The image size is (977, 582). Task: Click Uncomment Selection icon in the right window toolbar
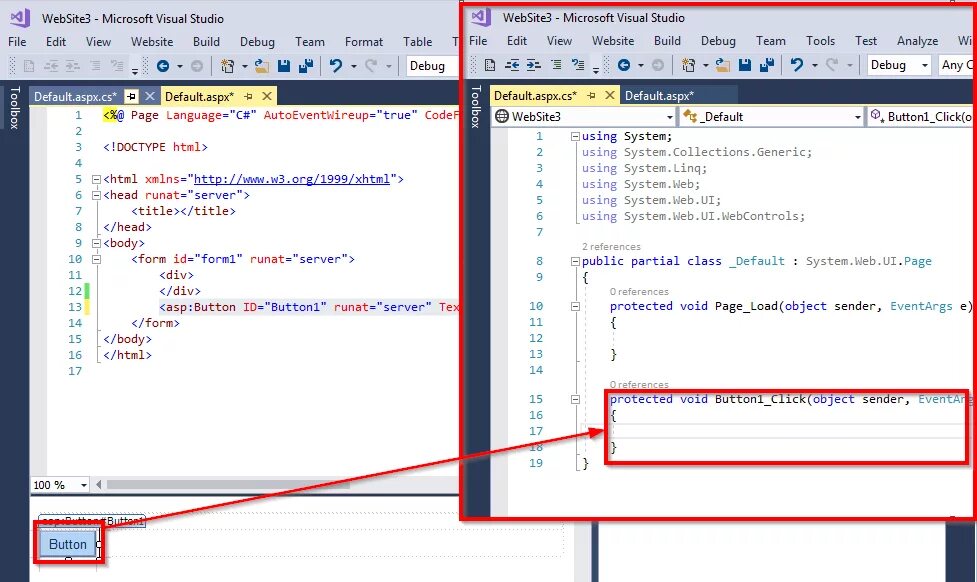point(578,65)
